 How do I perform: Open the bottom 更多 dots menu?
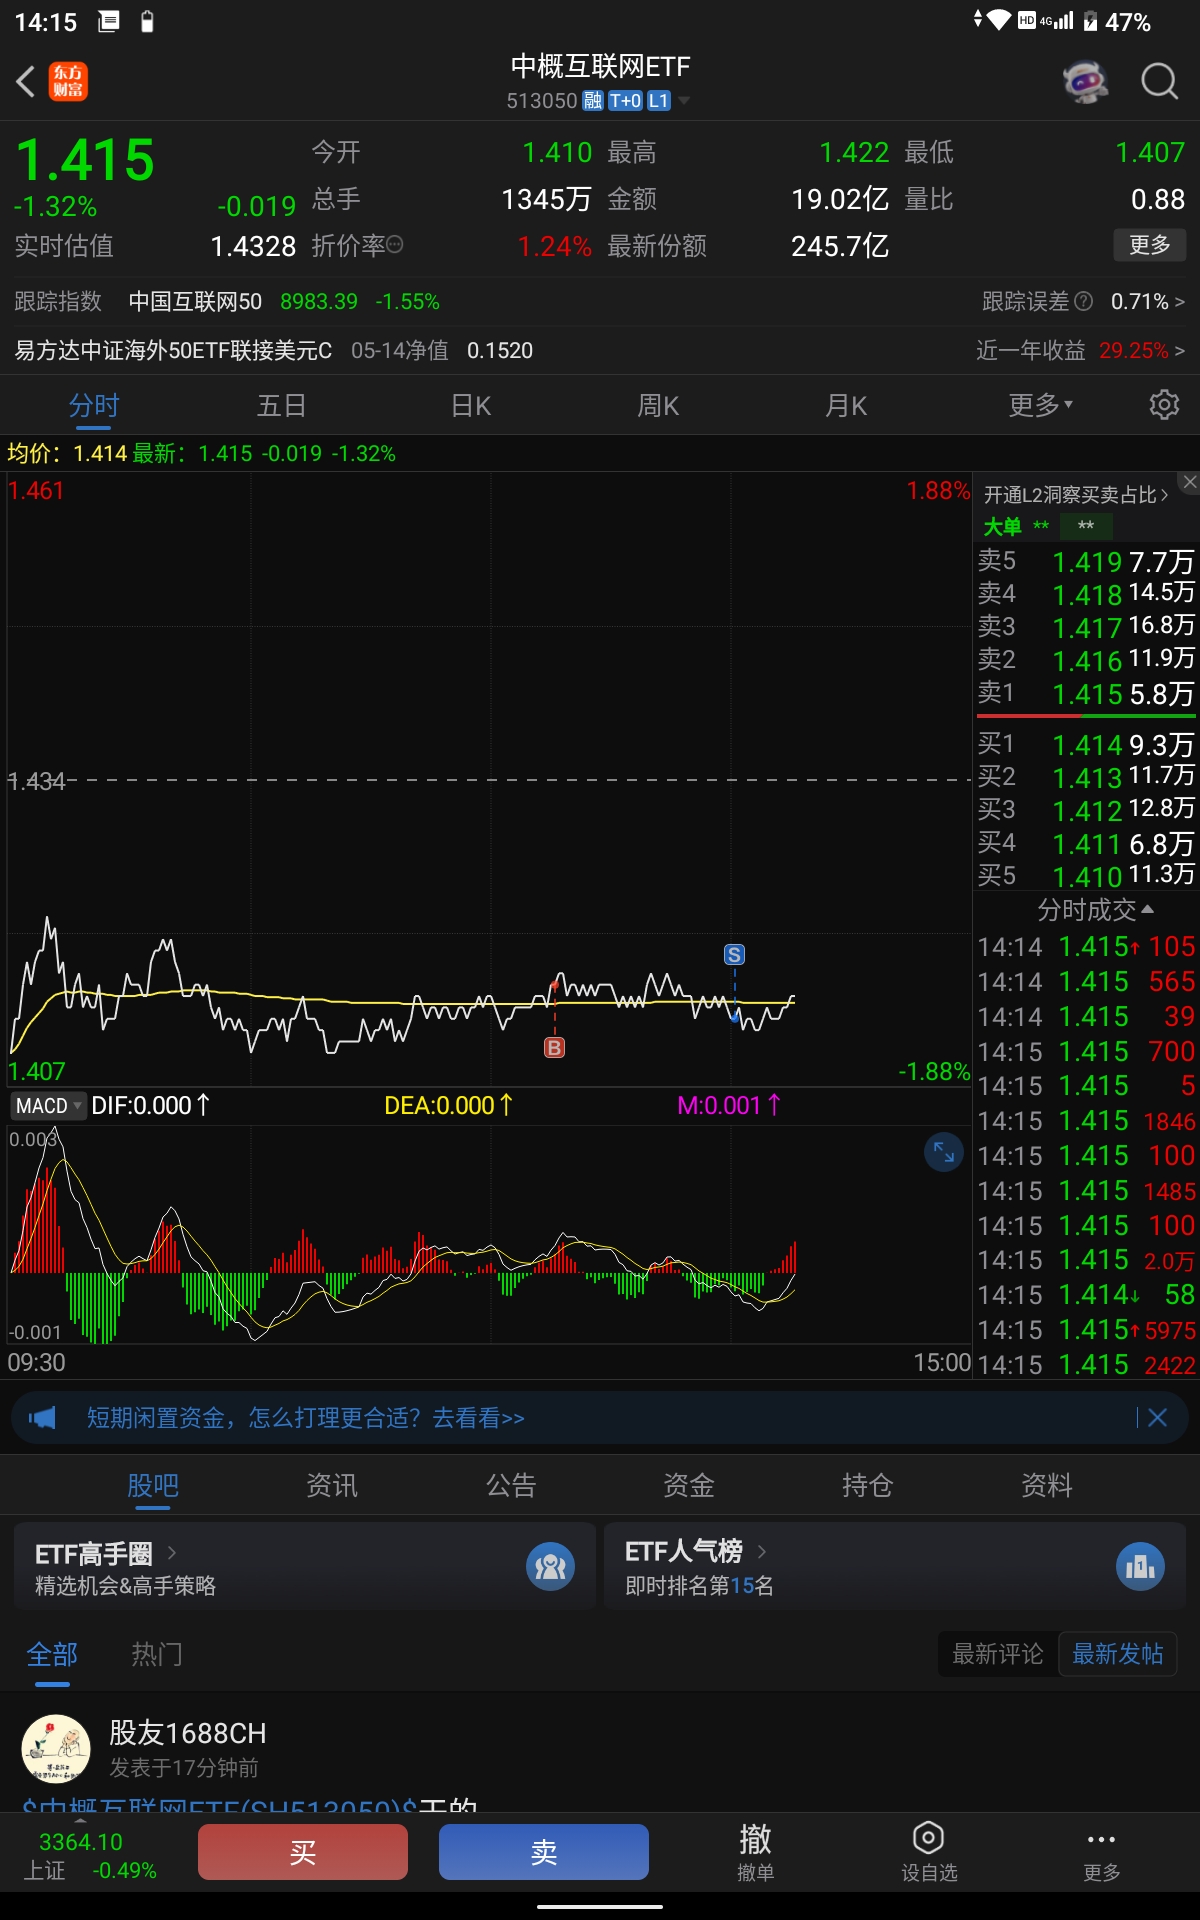tap(1101, 1851)
